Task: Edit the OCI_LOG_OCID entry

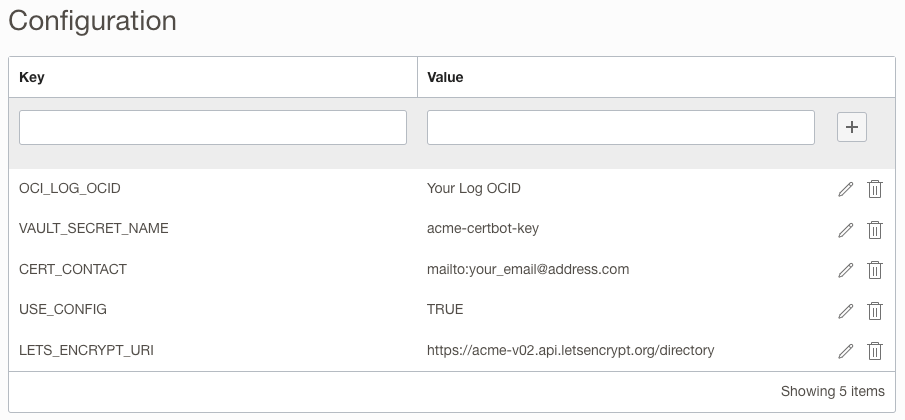Action: [846, 189]
